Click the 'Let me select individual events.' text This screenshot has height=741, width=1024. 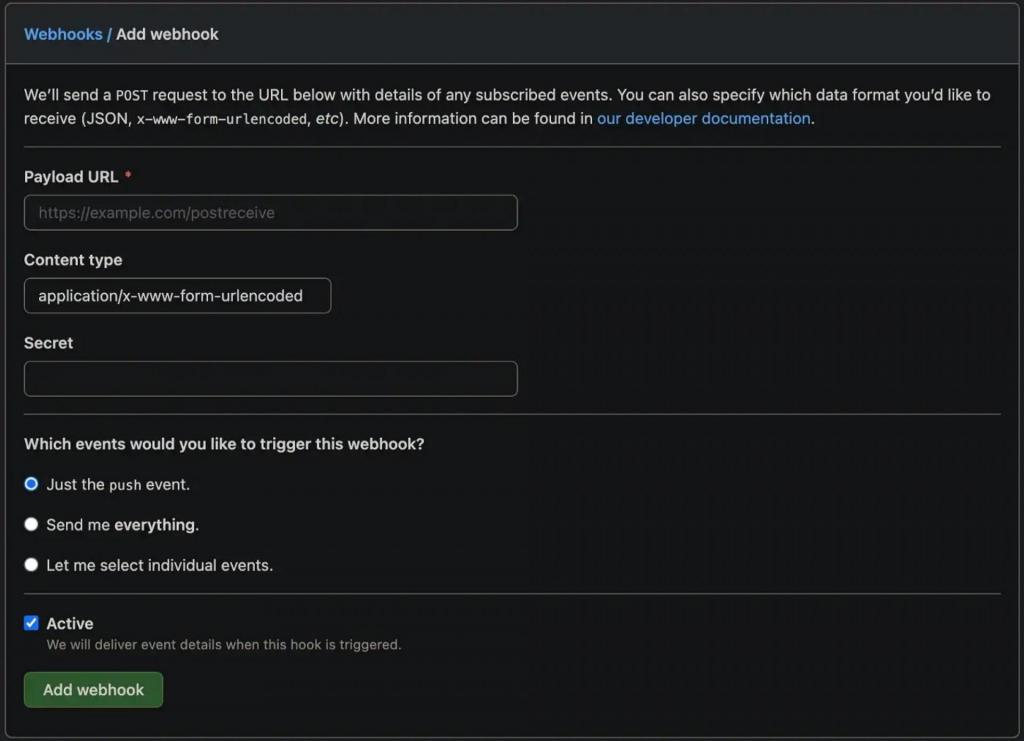[159, 566]
